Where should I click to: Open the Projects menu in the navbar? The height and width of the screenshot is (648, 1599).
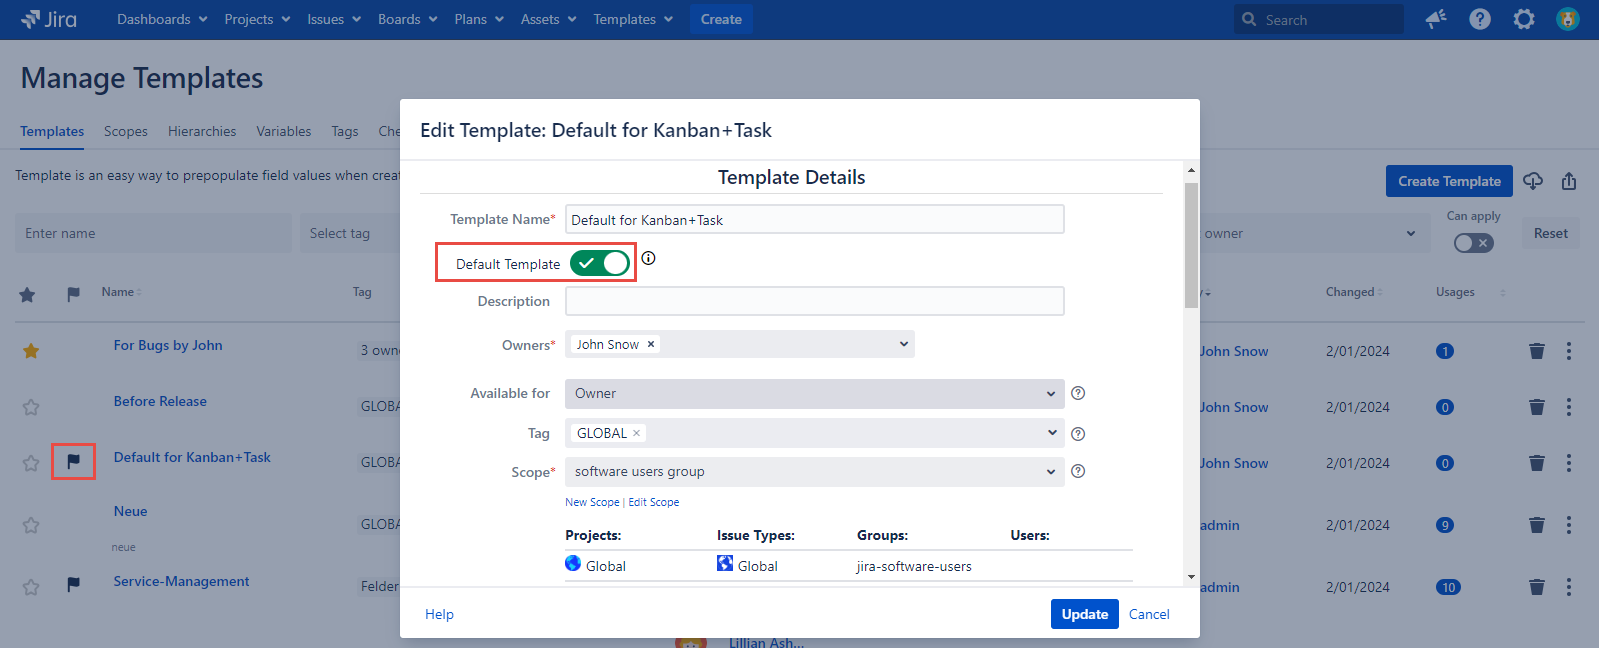[257, 19]
